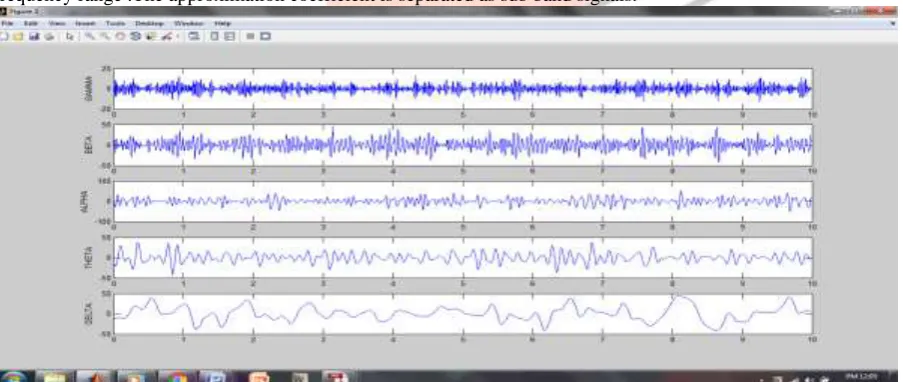This screenshot has width=903, height=382.
Task: Activate the Zoom Out tool
Action: (x=105, y=36)
